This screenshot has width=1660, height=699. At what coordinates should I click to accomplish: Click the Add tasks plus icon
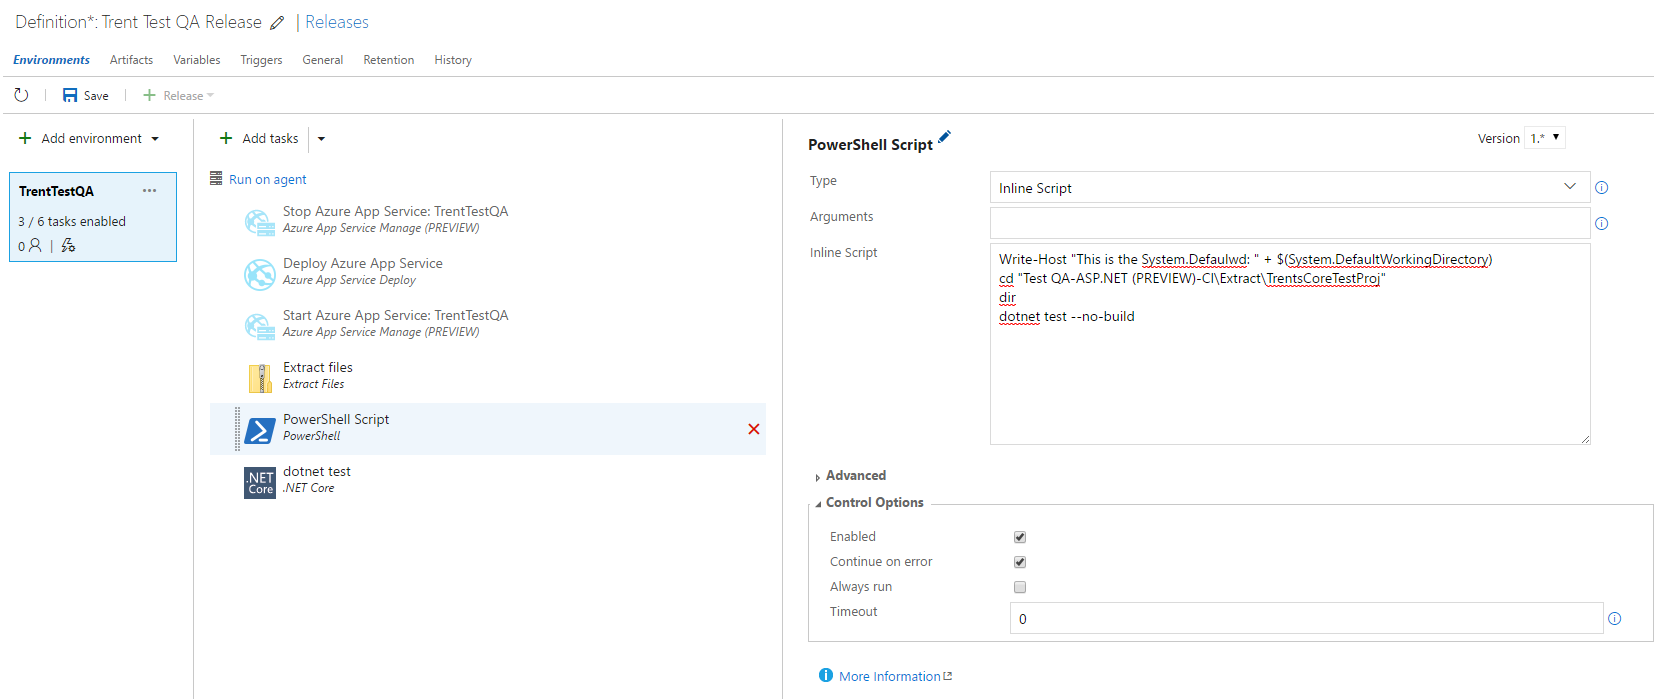coord(226,138)
